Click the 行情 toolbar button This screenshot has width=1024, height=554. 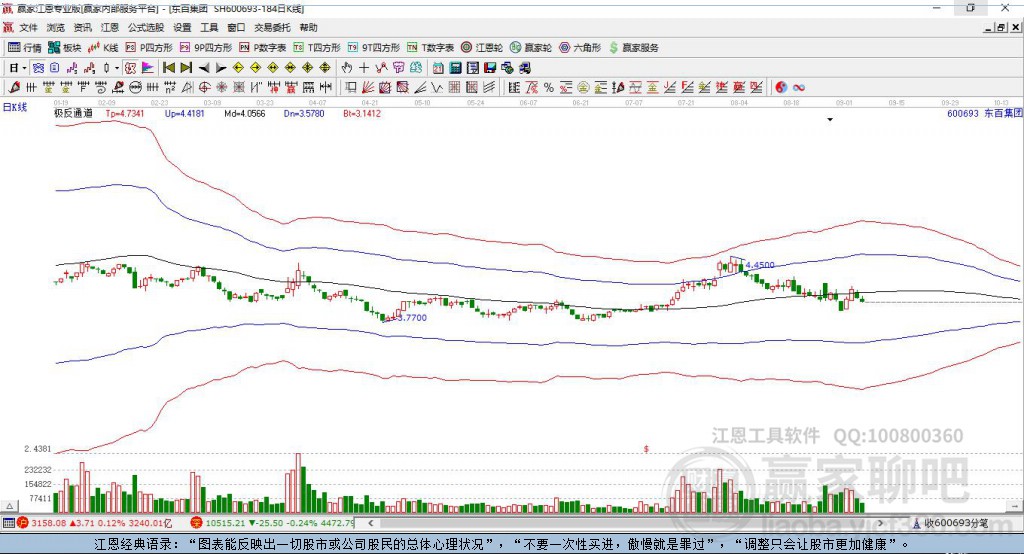pos(24,48)
